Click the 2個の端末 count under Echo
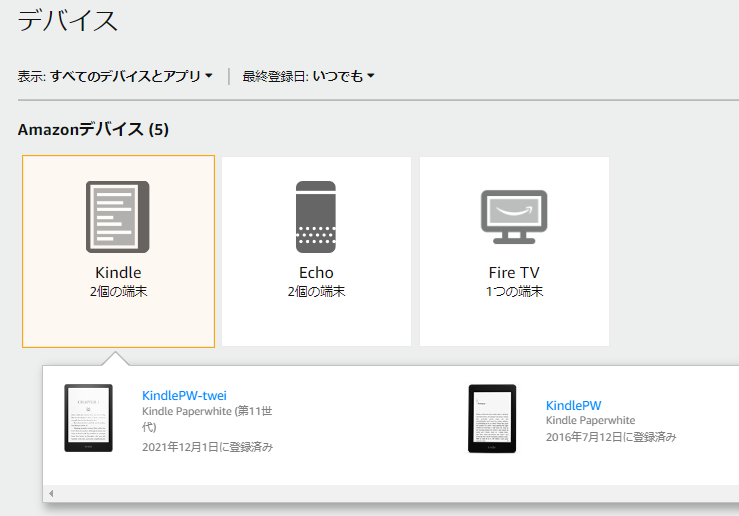This screenshot has width=739, height=516. tap(316, 291)
